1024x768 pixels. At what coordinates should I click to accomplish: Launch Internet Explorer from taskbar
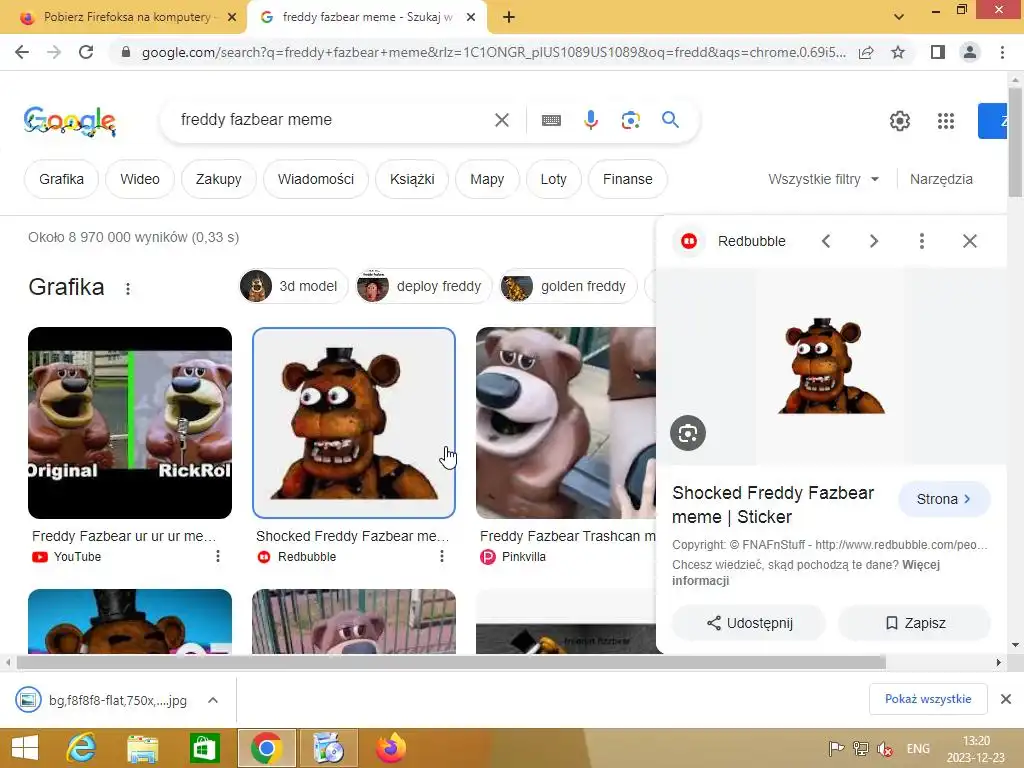[x=82, y=748]
